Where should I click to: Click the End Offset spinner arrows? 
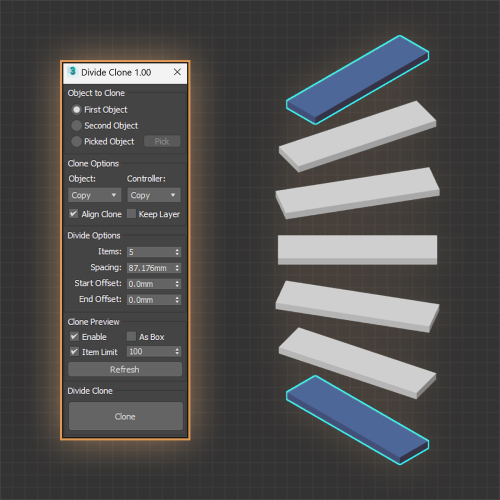(177, 300)
